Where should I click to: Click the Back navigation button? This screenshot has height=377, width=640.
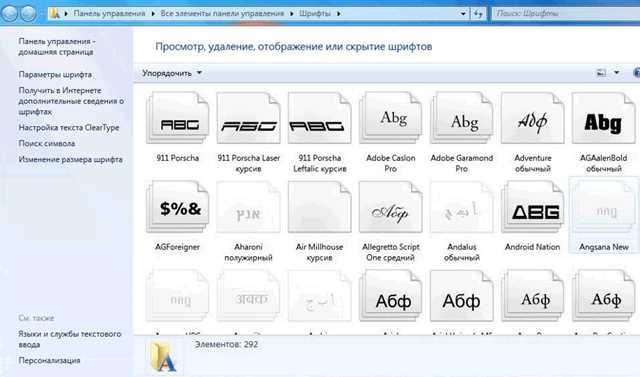click(10, 13)
